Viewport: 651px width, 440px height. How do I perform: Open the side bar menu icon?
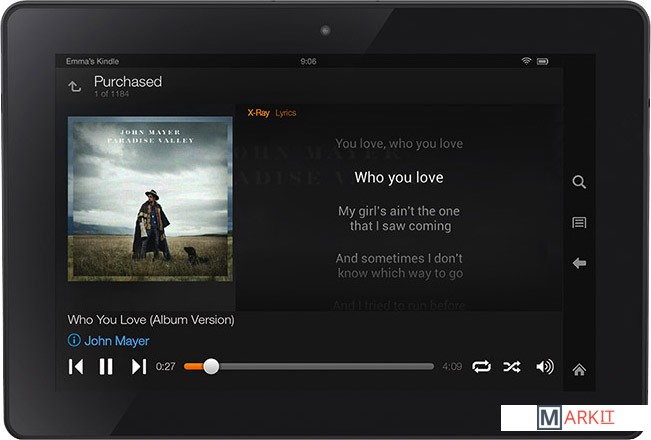point(579,223)
